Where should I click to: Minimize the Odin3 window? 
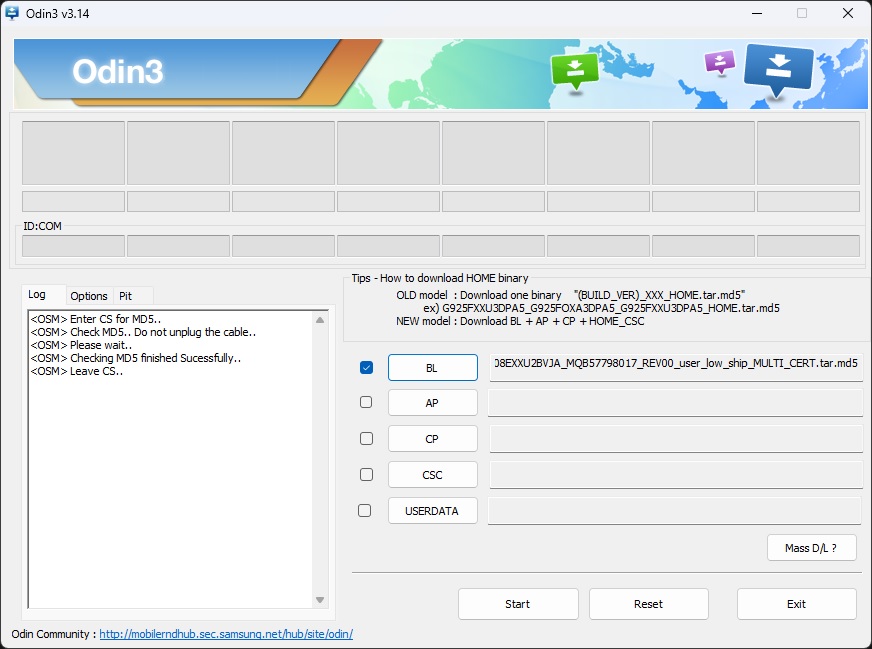pyautogui.click(x=754, y=13)
